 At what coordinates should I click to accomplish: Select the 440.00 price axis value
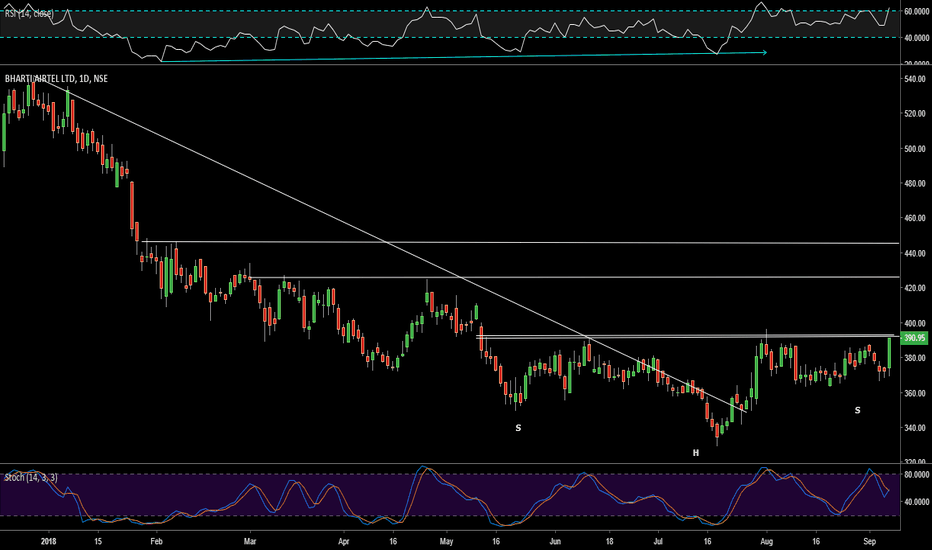(915, 253)
